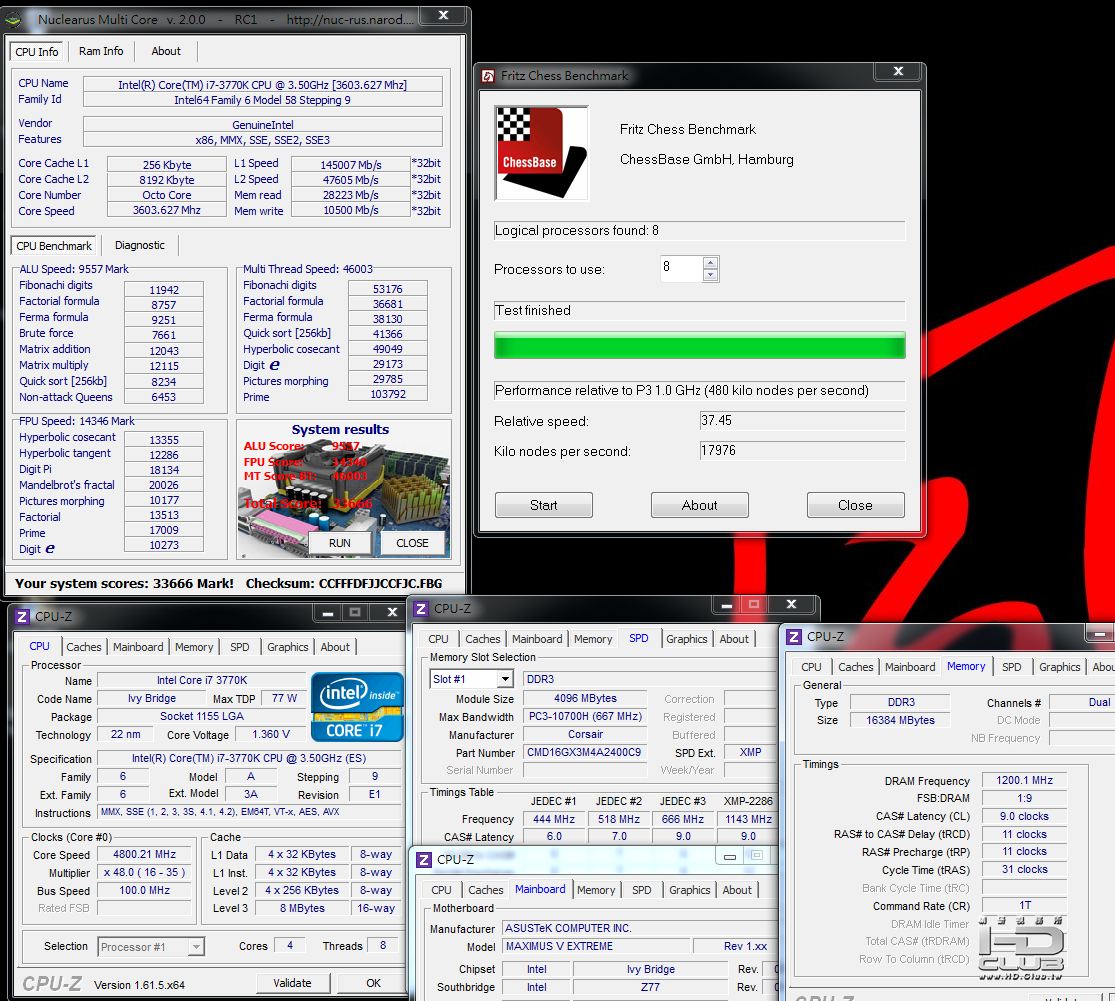Open Graphics tab in left CPU-Z window
Screen dimensions: 1115x1001
(x=288, y=647)
